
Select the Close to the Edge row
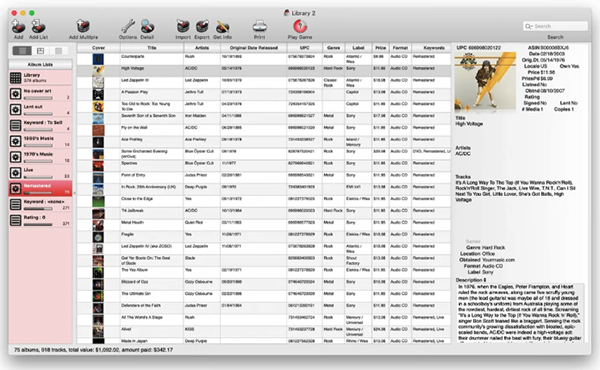[x=264, y=201]
